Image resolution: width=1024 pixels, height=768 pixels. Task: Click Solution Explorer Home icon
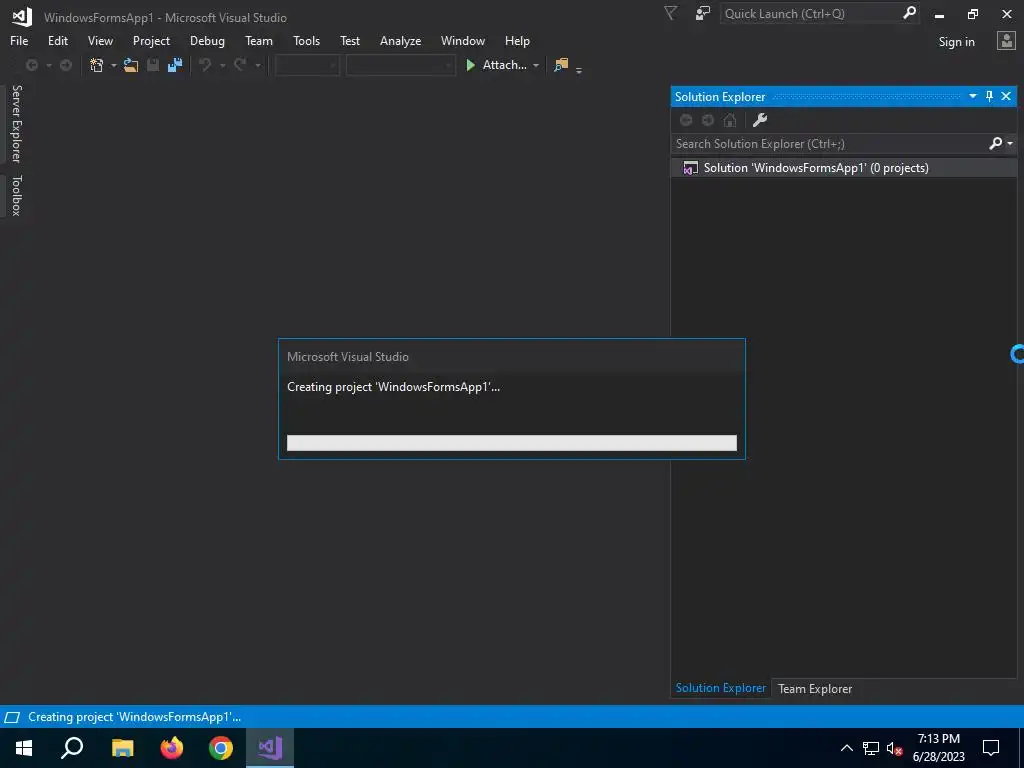[x=729, y=120]
